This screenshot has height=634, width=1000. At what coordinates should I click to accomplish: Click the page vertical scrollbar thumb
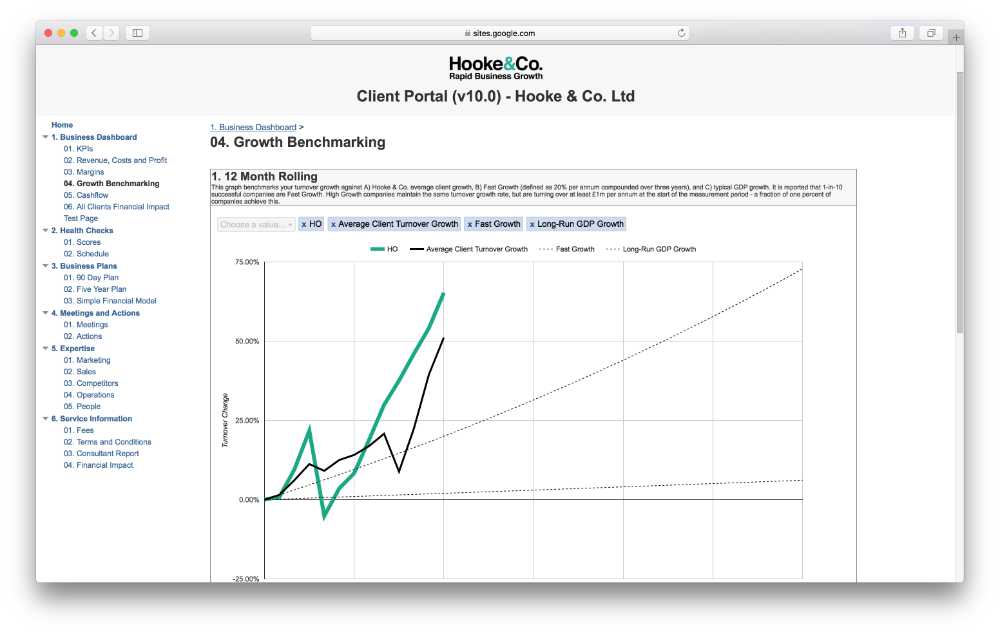960,202
